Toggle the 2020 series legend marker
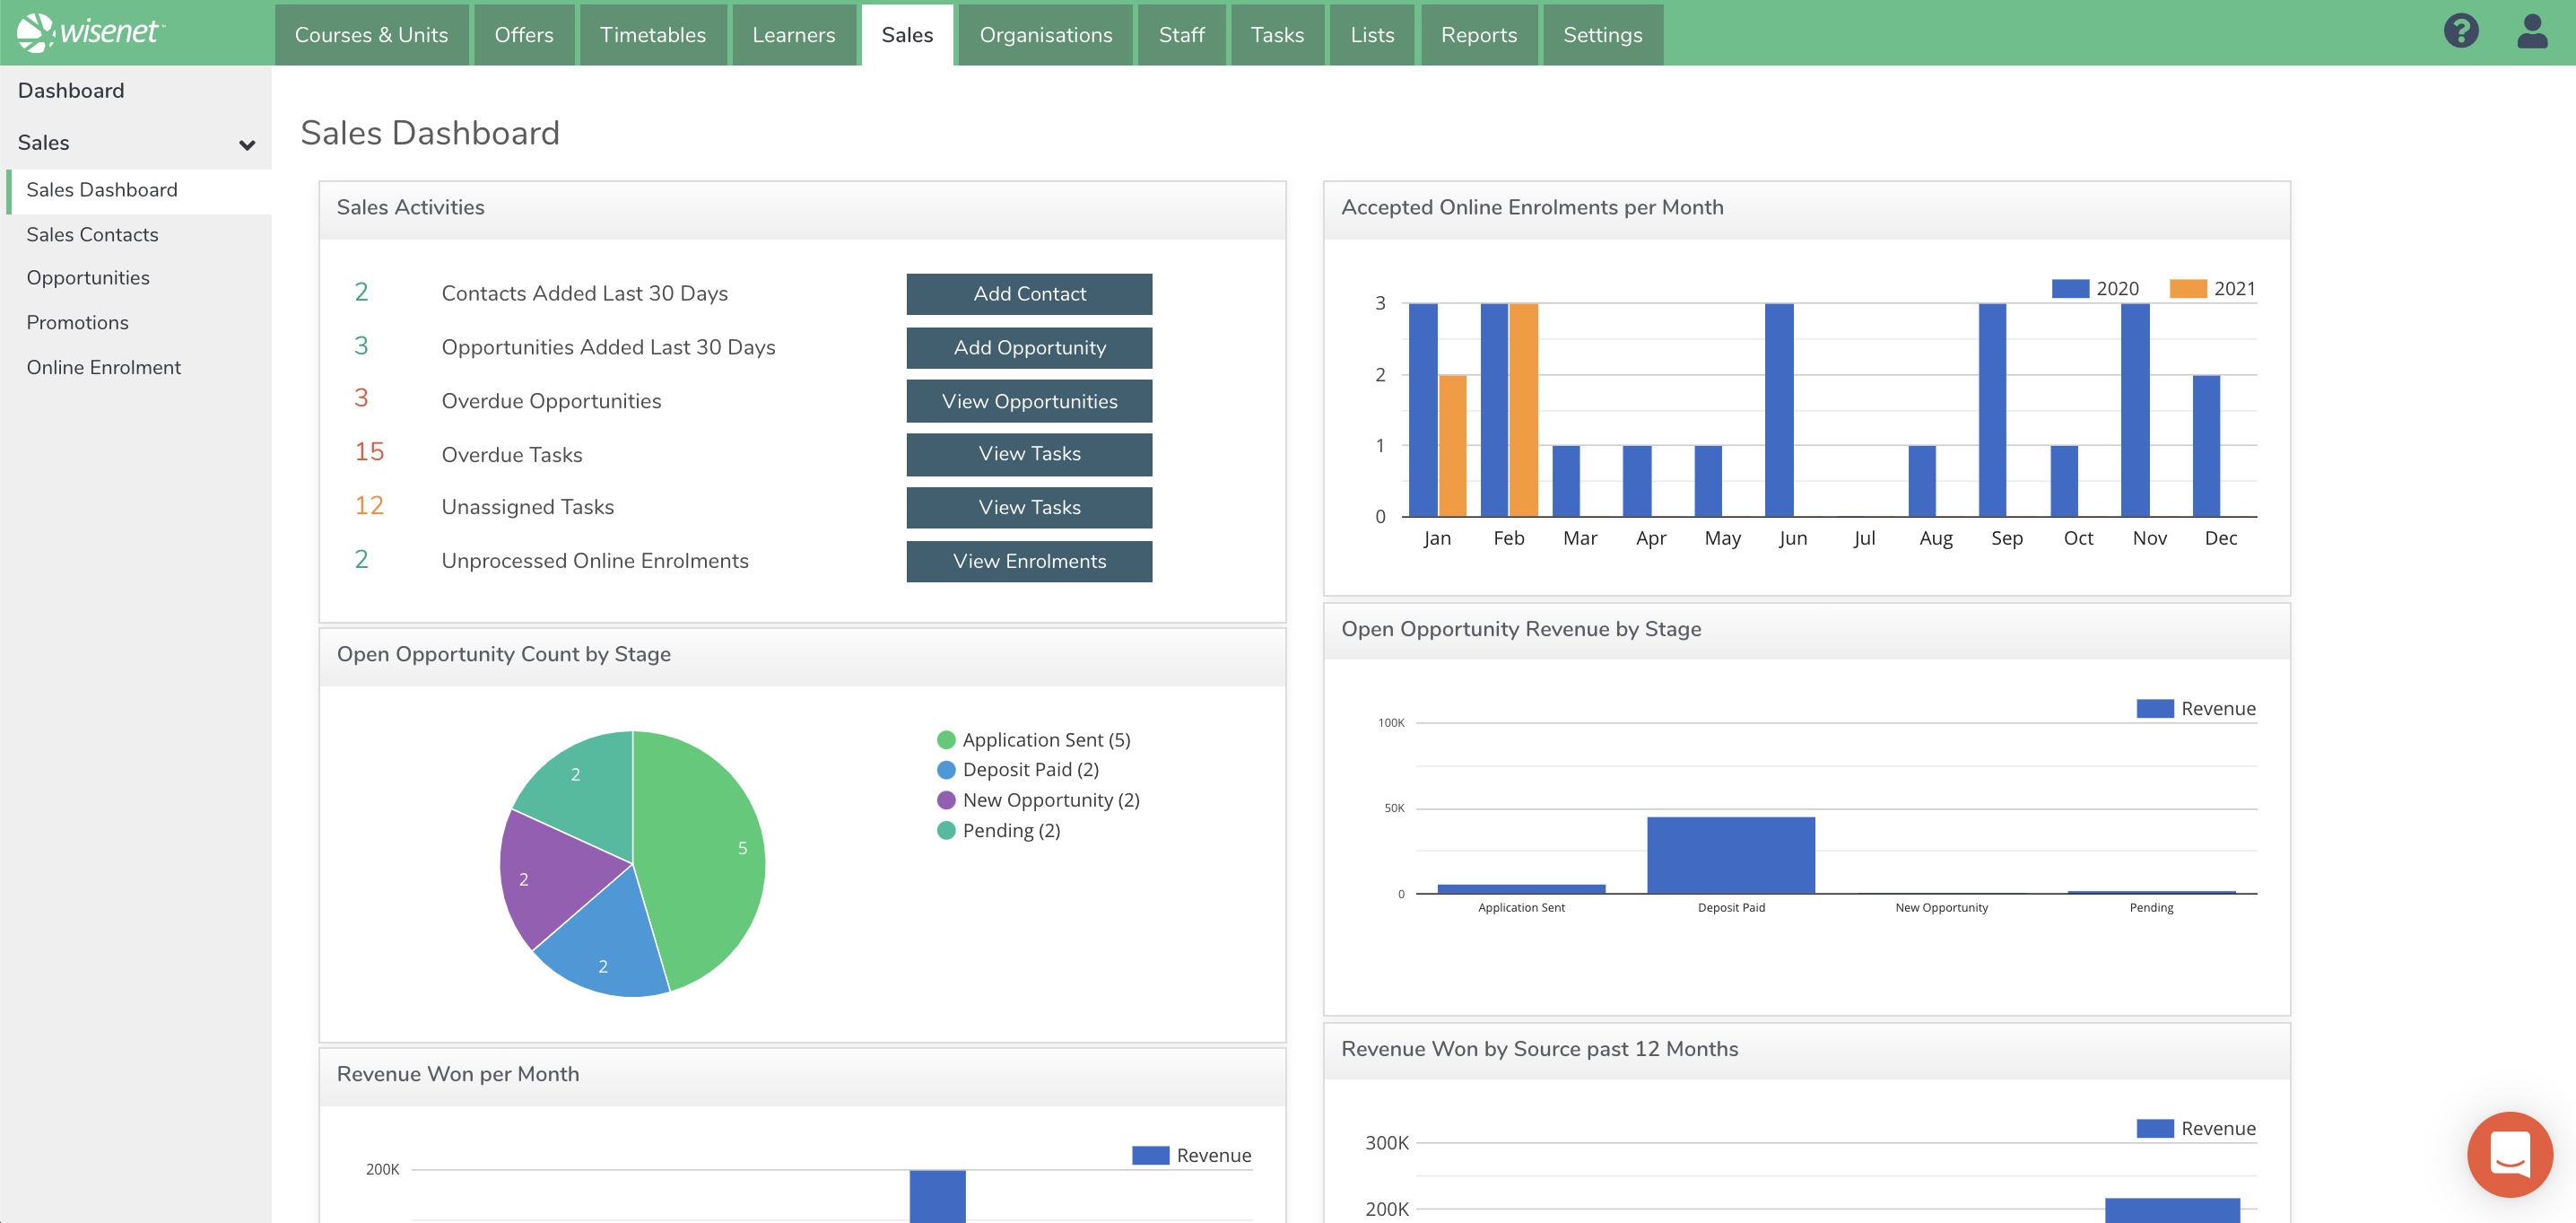This screenshot has width=2576, height=1223. (2070, 288)
